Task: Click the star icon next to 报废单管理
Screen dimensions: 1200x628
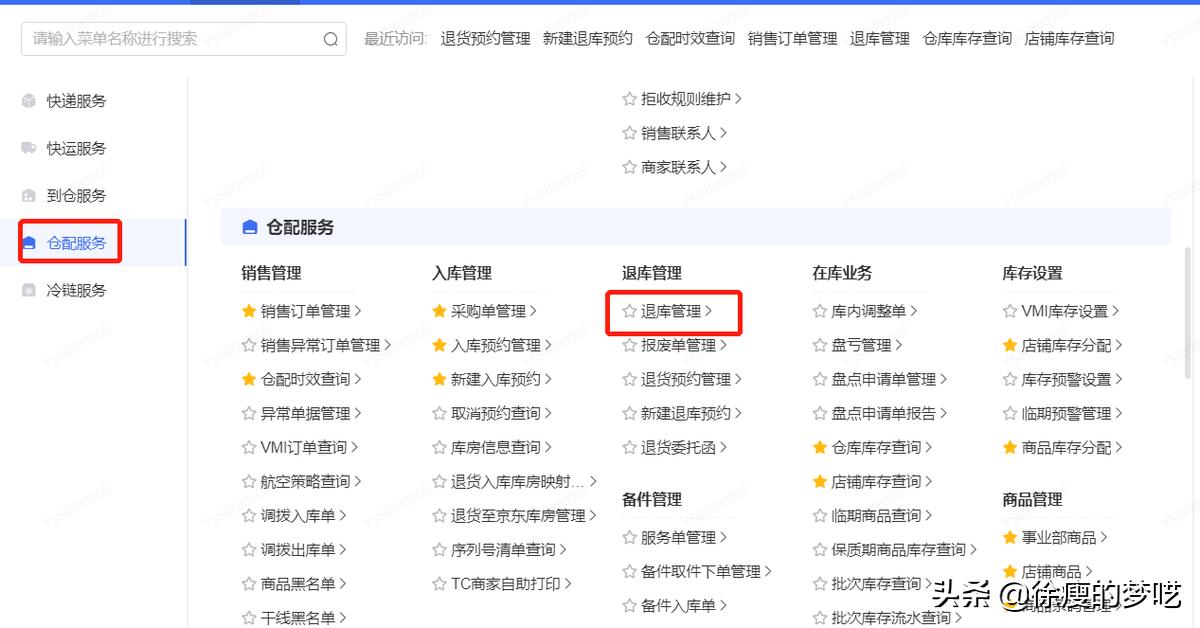Action: click(632, 347)
